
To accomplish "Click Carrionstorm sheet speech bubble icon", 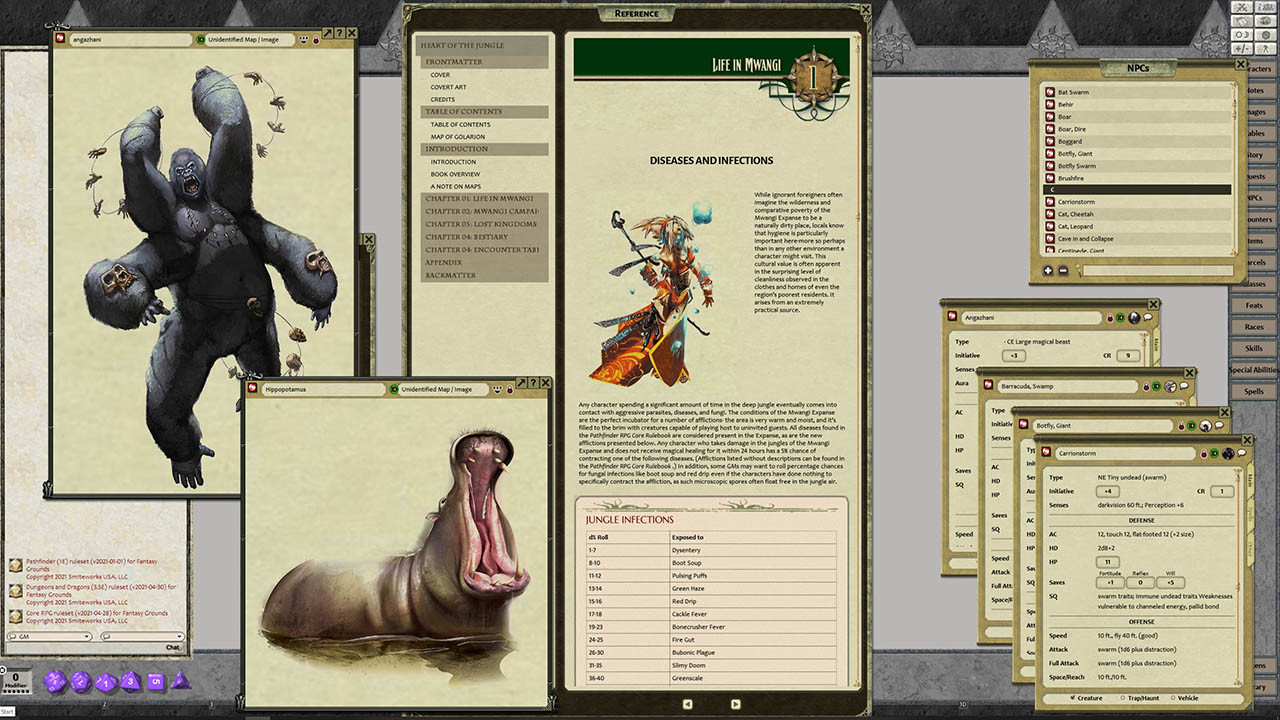I will (1241, 453).
